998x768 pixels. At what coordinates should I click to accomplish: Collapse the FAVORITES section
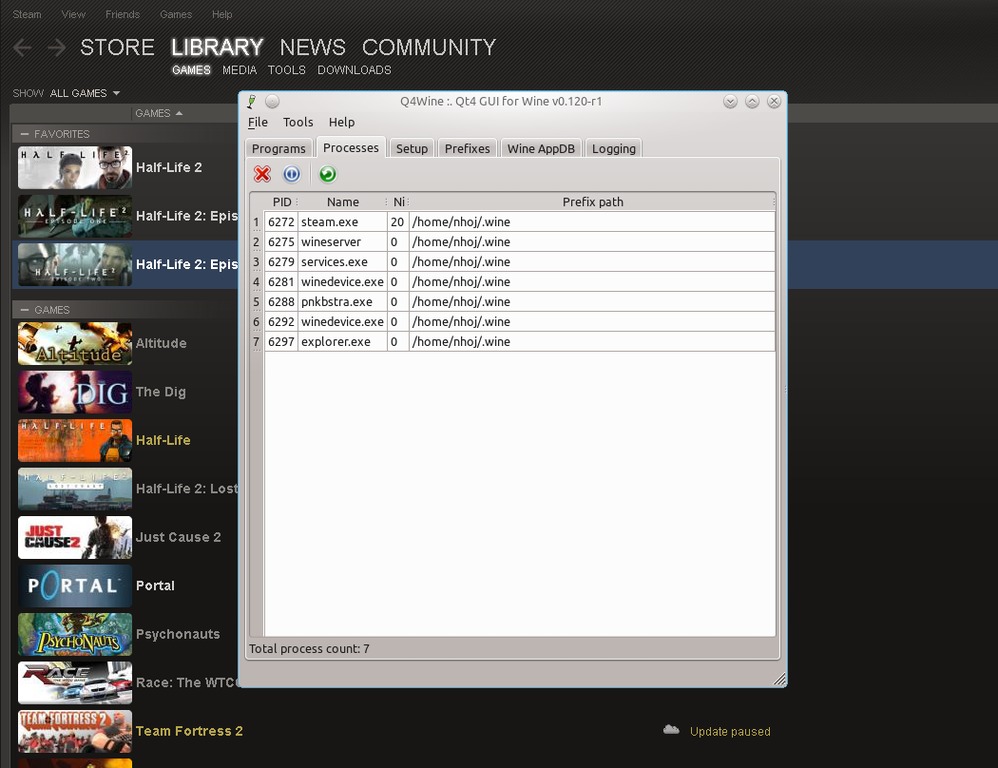pos(24,134)
